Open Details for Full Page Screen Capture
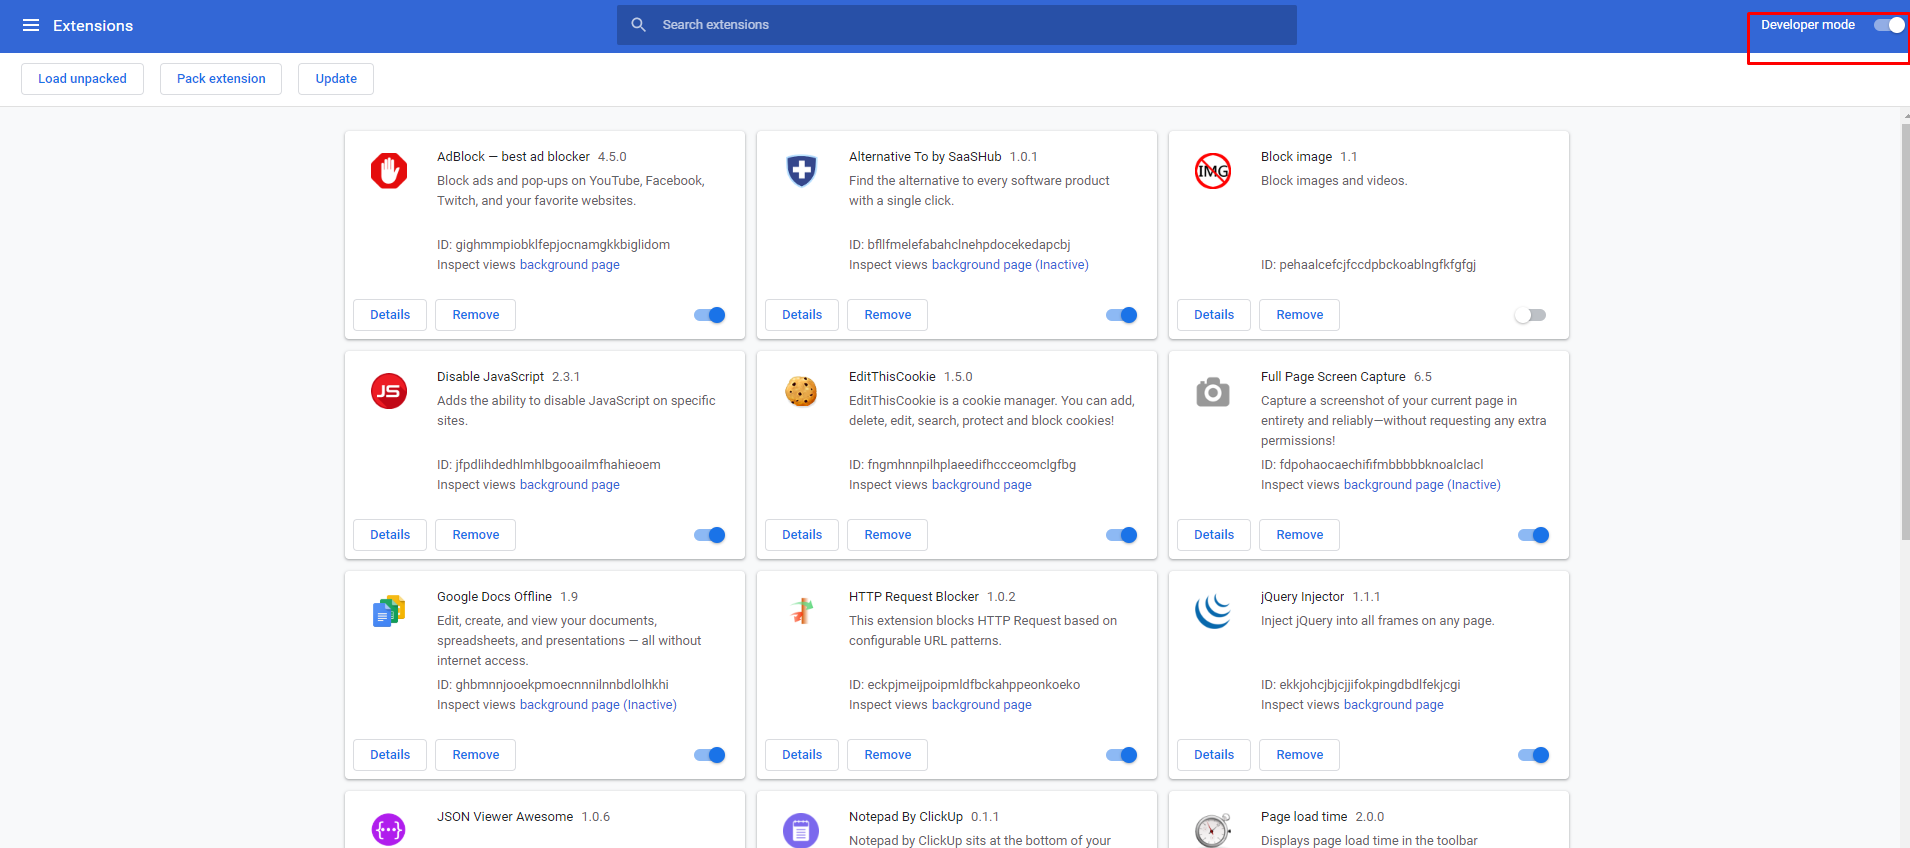1910x848 pixels. coord(1214,535)
